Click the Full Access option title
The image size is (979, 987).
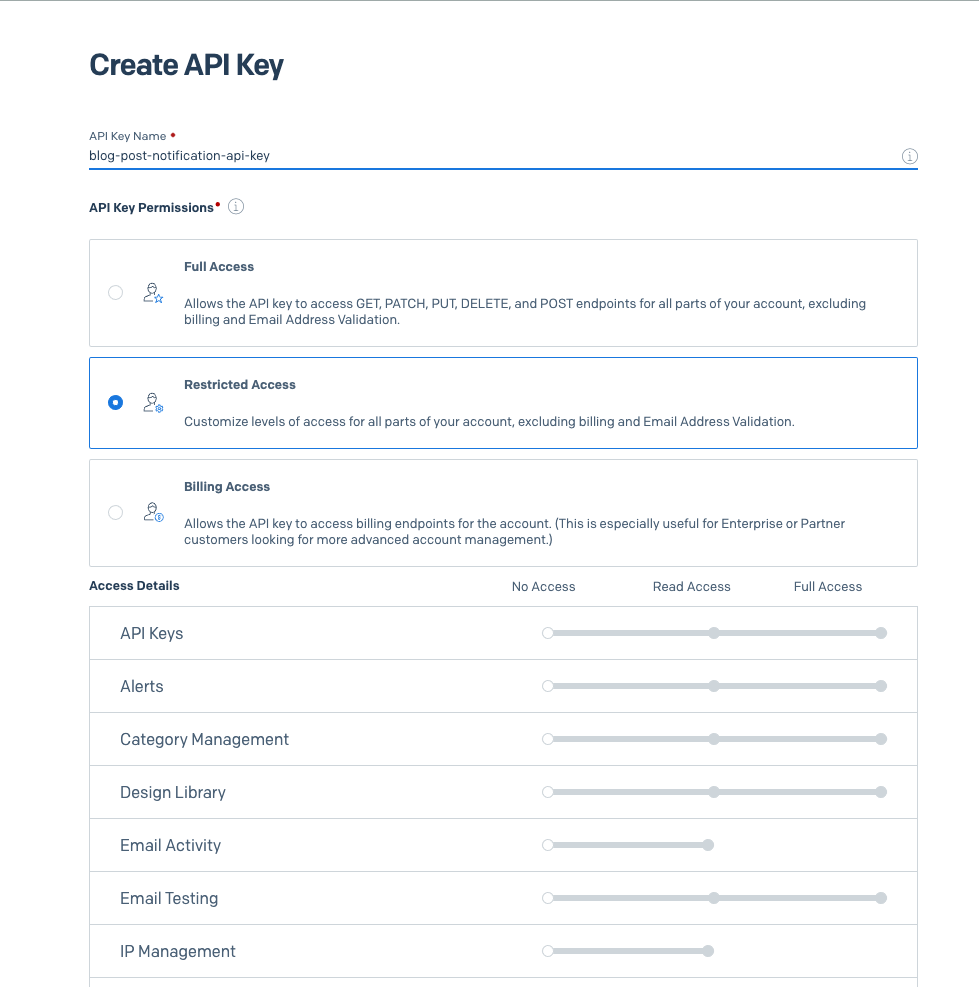coord(218,267)
